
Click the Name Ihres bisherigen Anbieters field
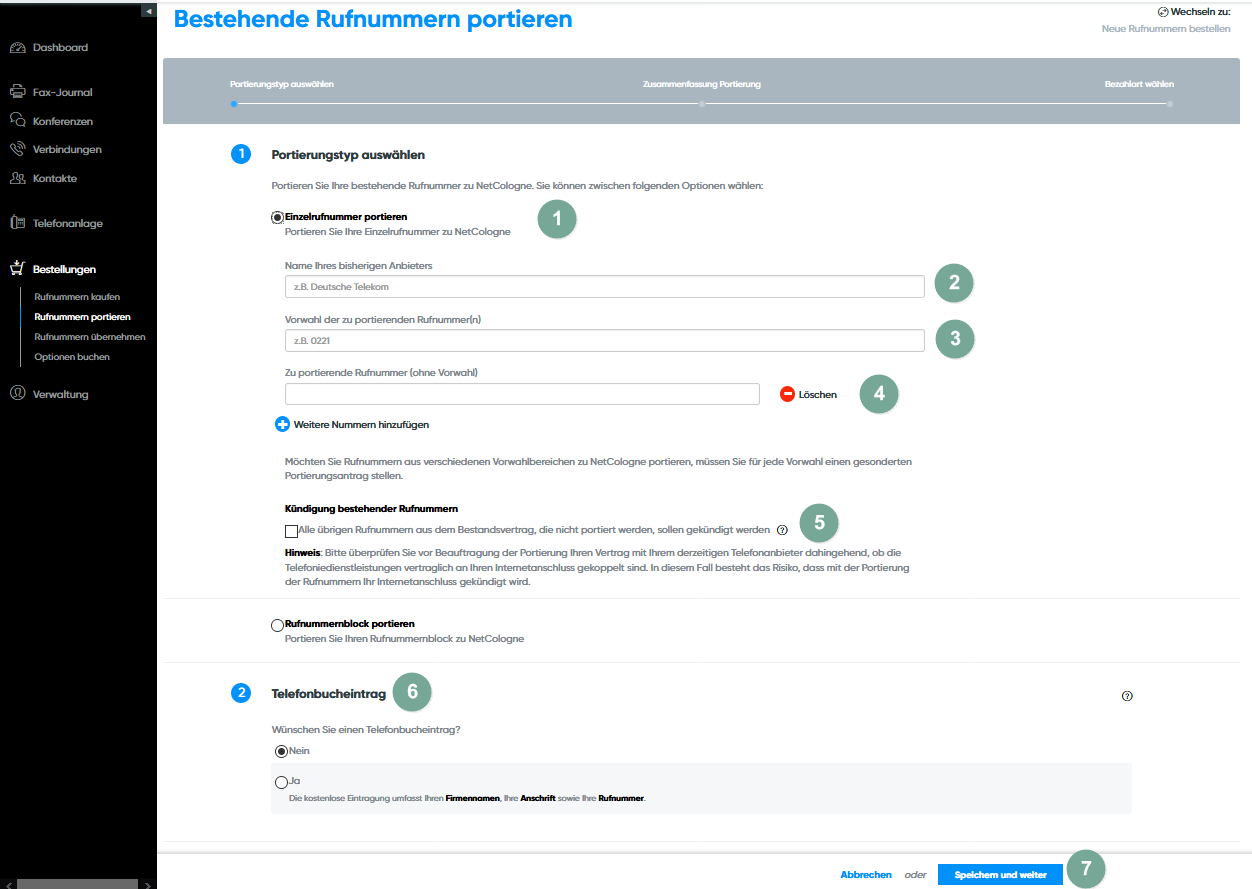(604, 287)
